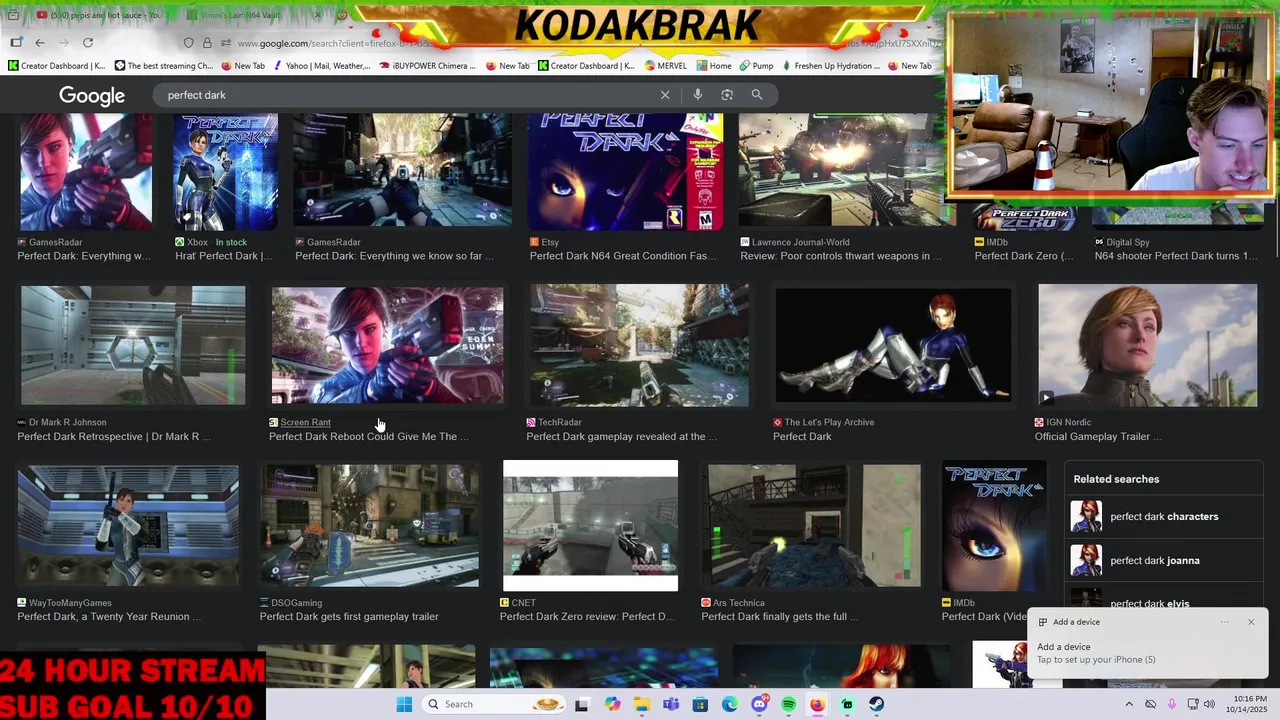The image size is (1280, 720).
Task: Open Google Lens search-by-image icon
Action: 727,95
